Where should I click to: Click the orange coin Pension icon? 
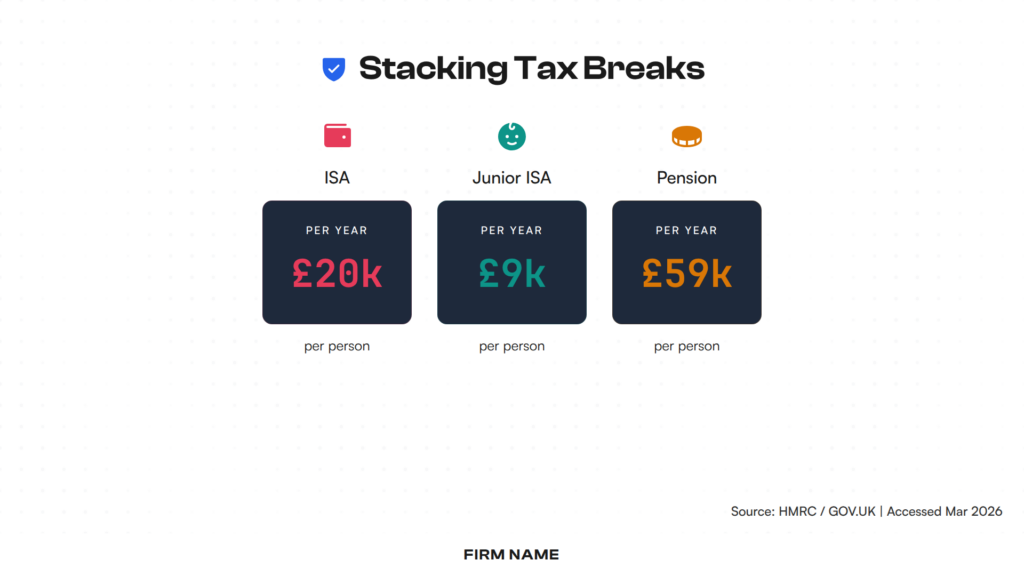686,136
